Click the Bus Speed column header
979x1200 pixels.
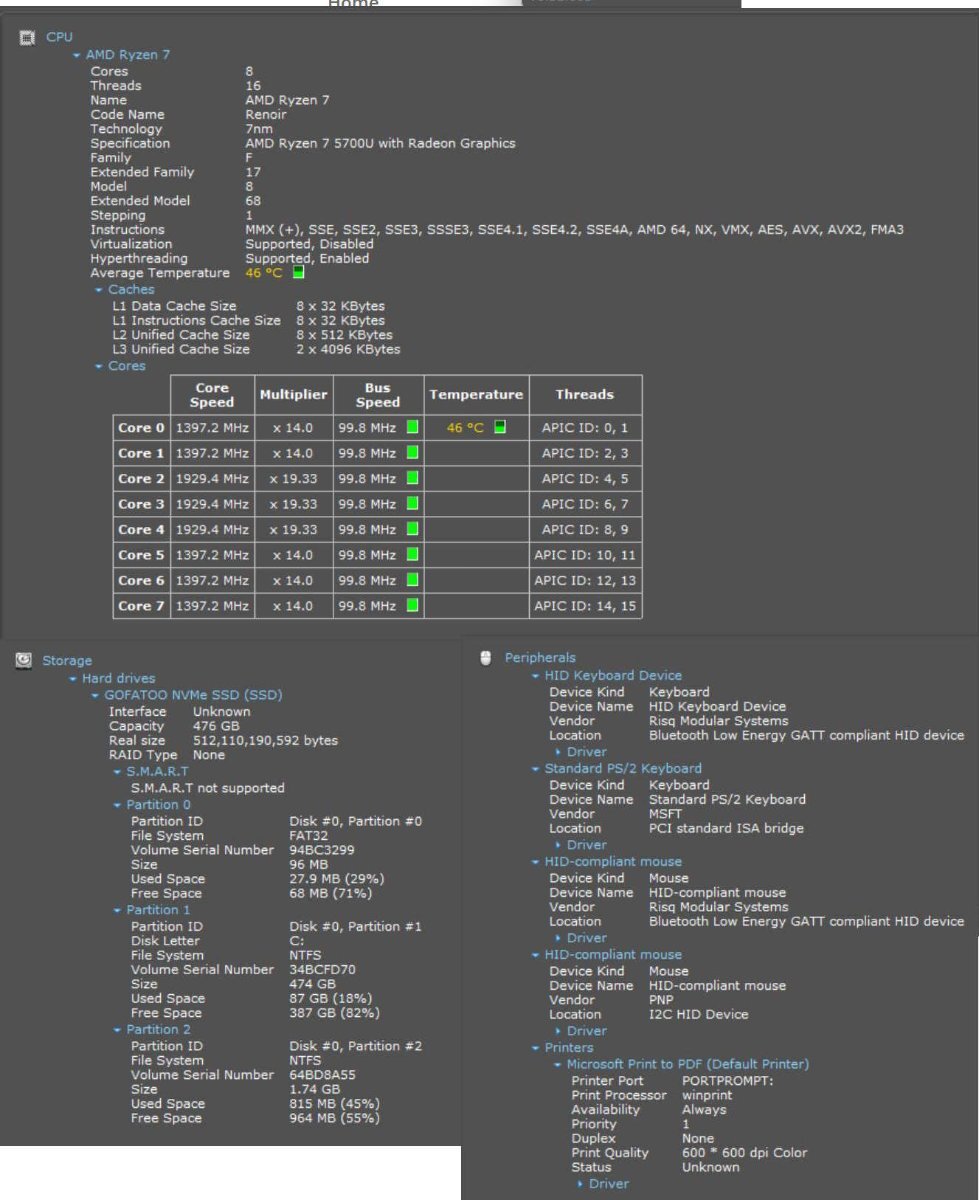click(378, 395)
